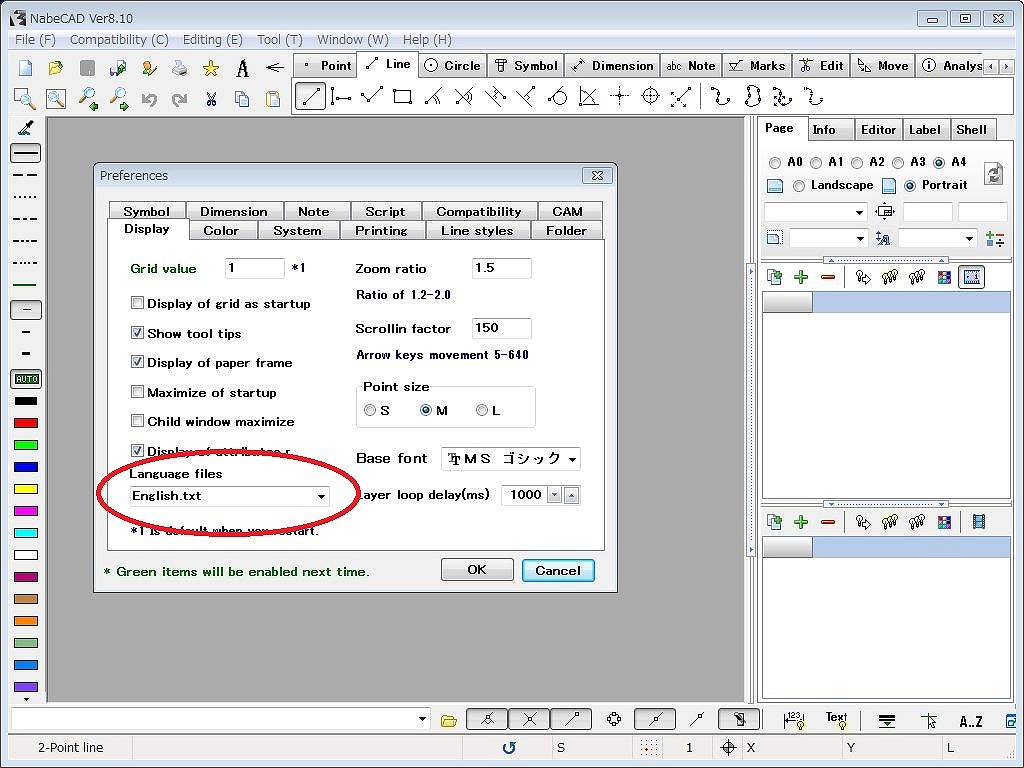1024x768 pixels.
Task: Select A3 paper size radio
Action: pos(898,163)
